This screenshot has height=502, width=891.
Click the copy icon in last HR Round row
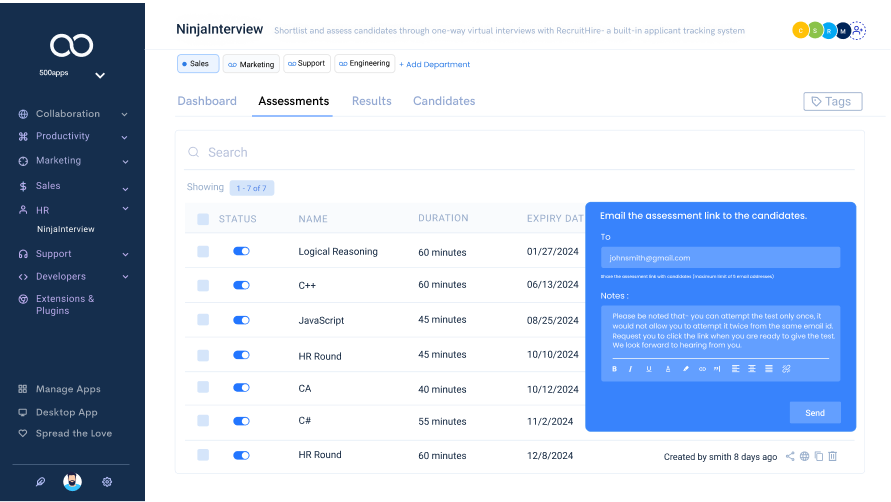click(819, 456)
